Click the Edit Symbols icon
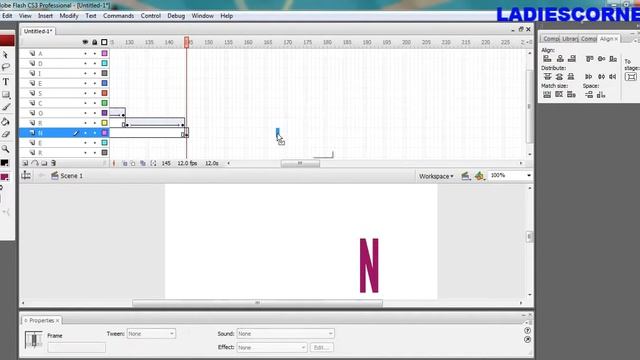640x360 pixels. [479, 176]
